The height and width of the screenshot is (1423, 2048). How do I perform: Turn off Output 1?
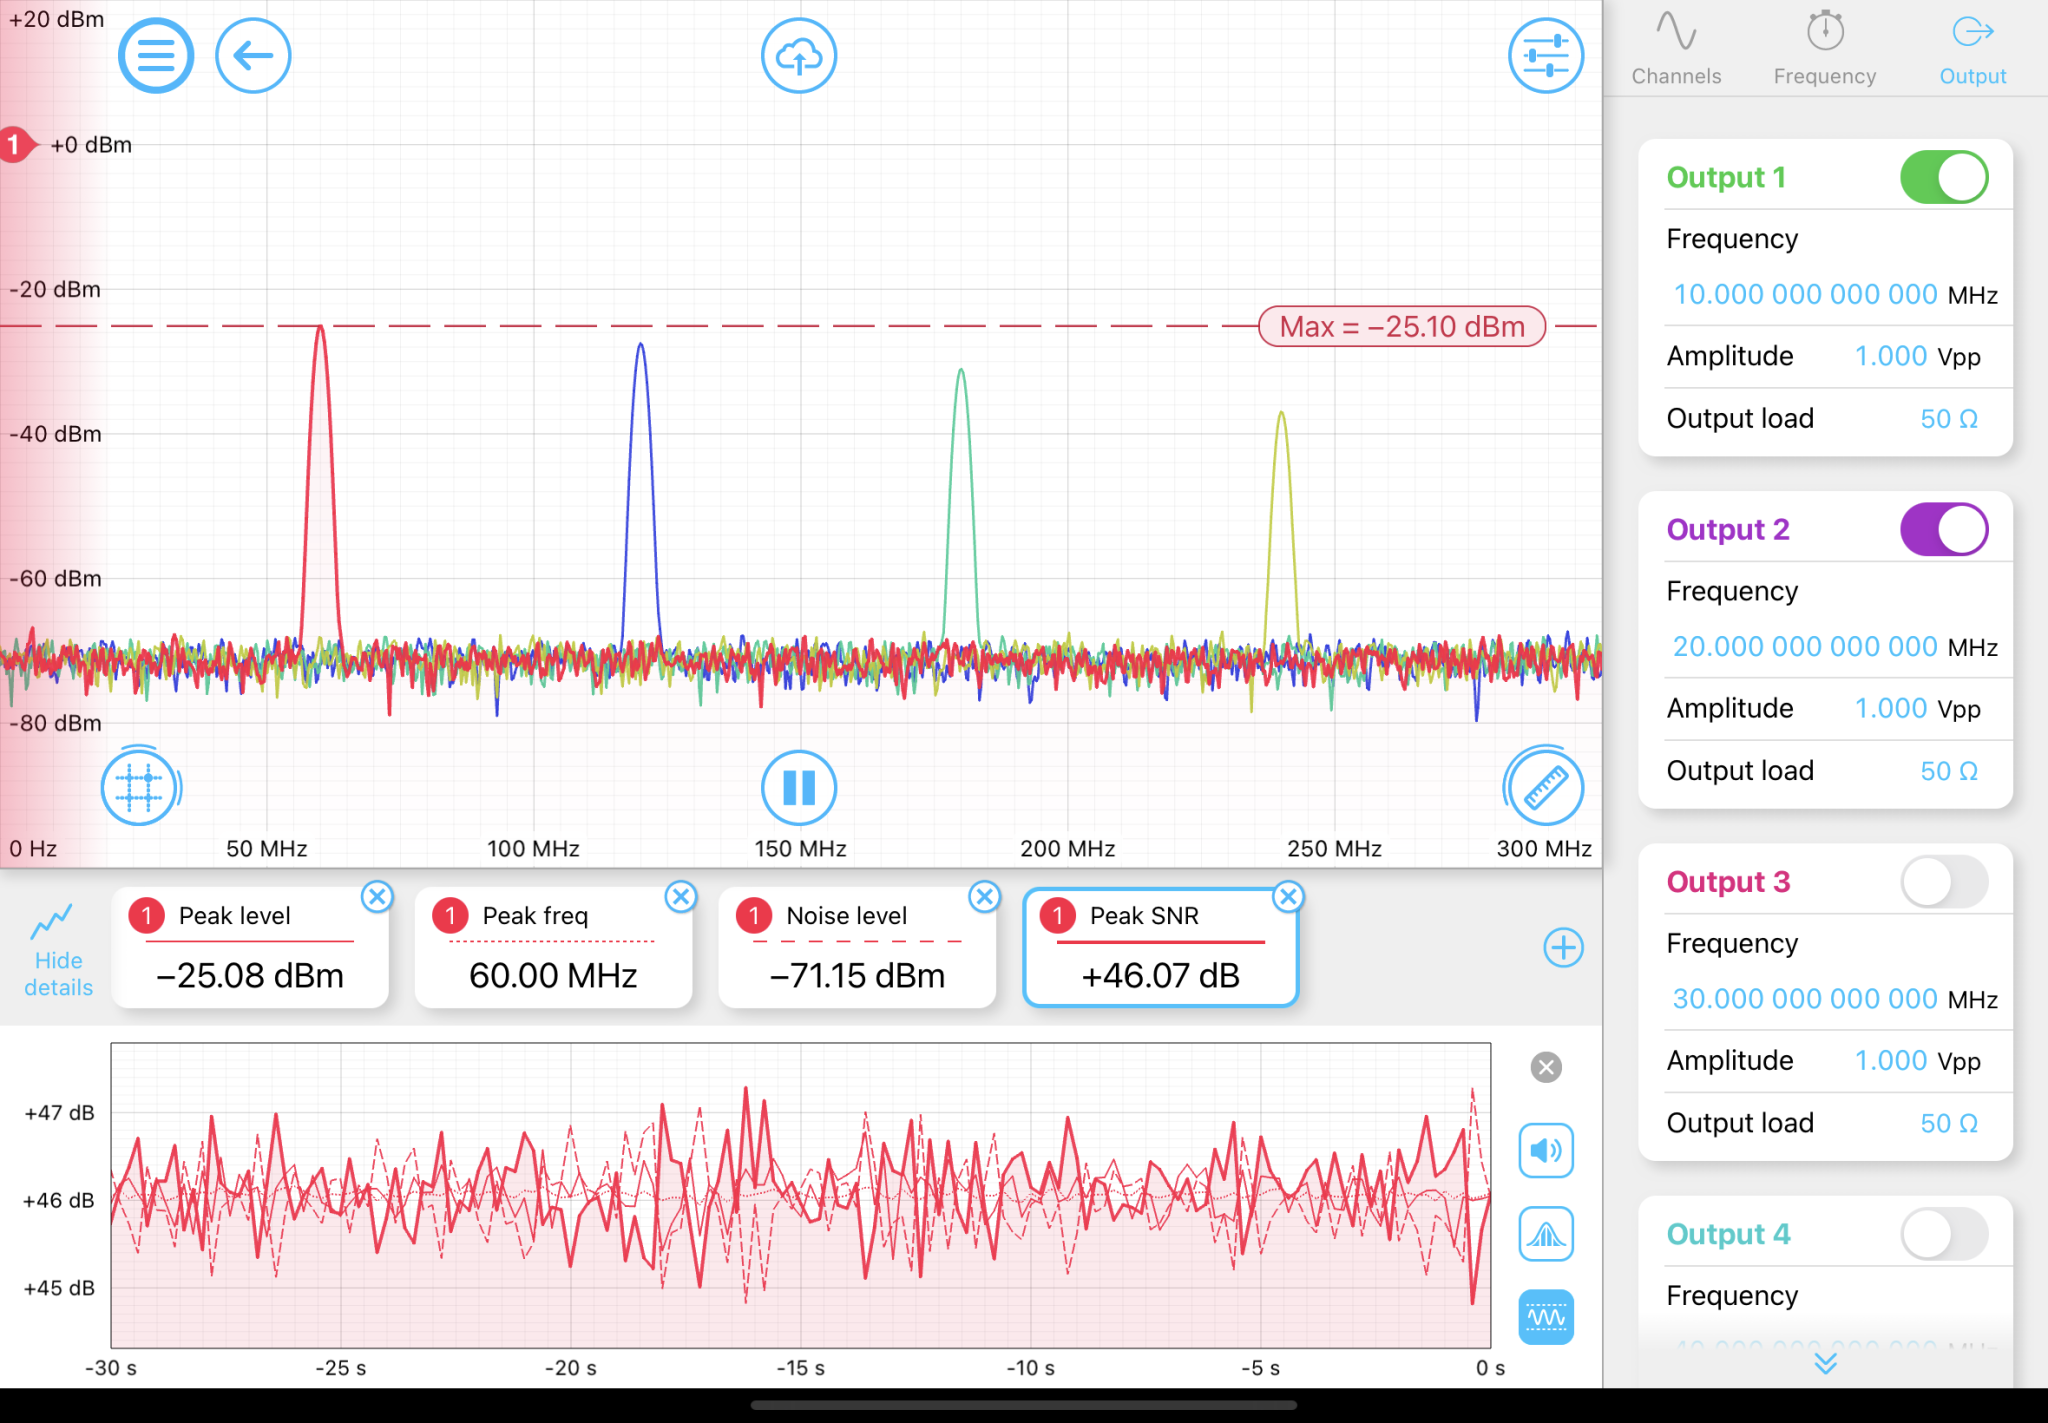click(x=1943, y=176)
